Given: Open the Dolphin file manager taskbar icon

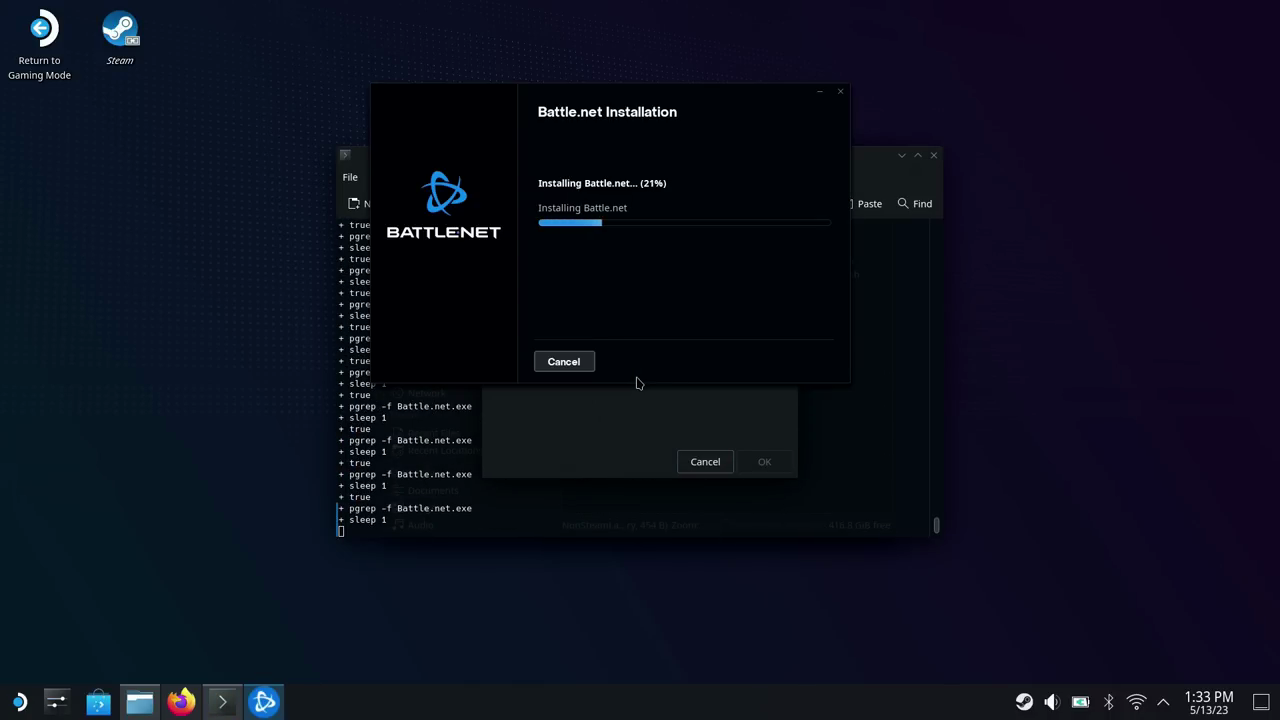Looking at the screenshot, I should coord(140,702).
